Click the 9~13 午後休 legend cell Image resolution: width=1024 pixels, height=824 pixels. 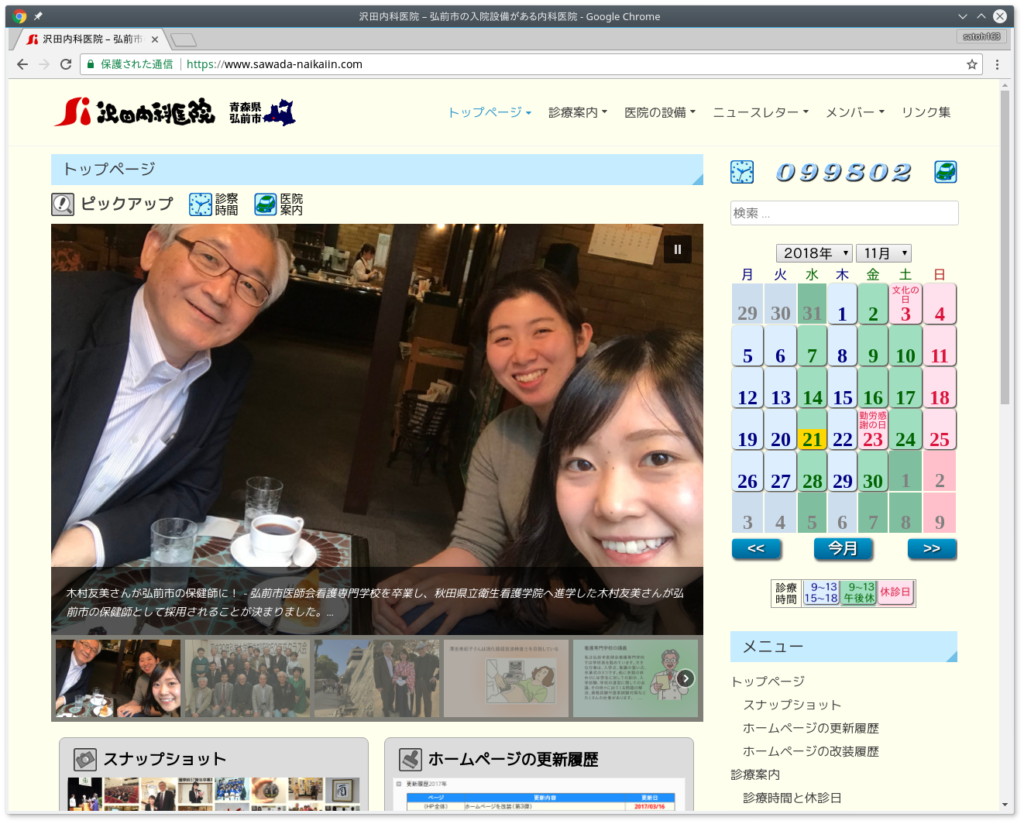(859, 592)
